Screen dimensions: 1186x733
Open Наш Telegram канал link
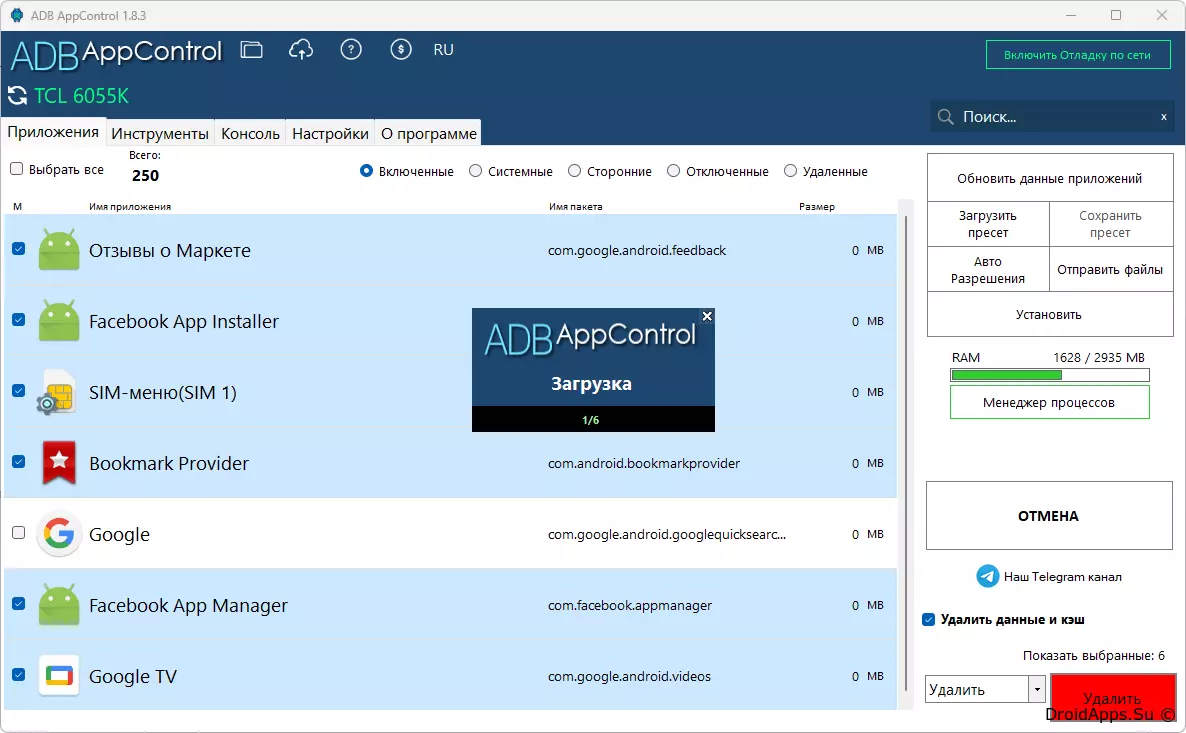click(1062, 576)
